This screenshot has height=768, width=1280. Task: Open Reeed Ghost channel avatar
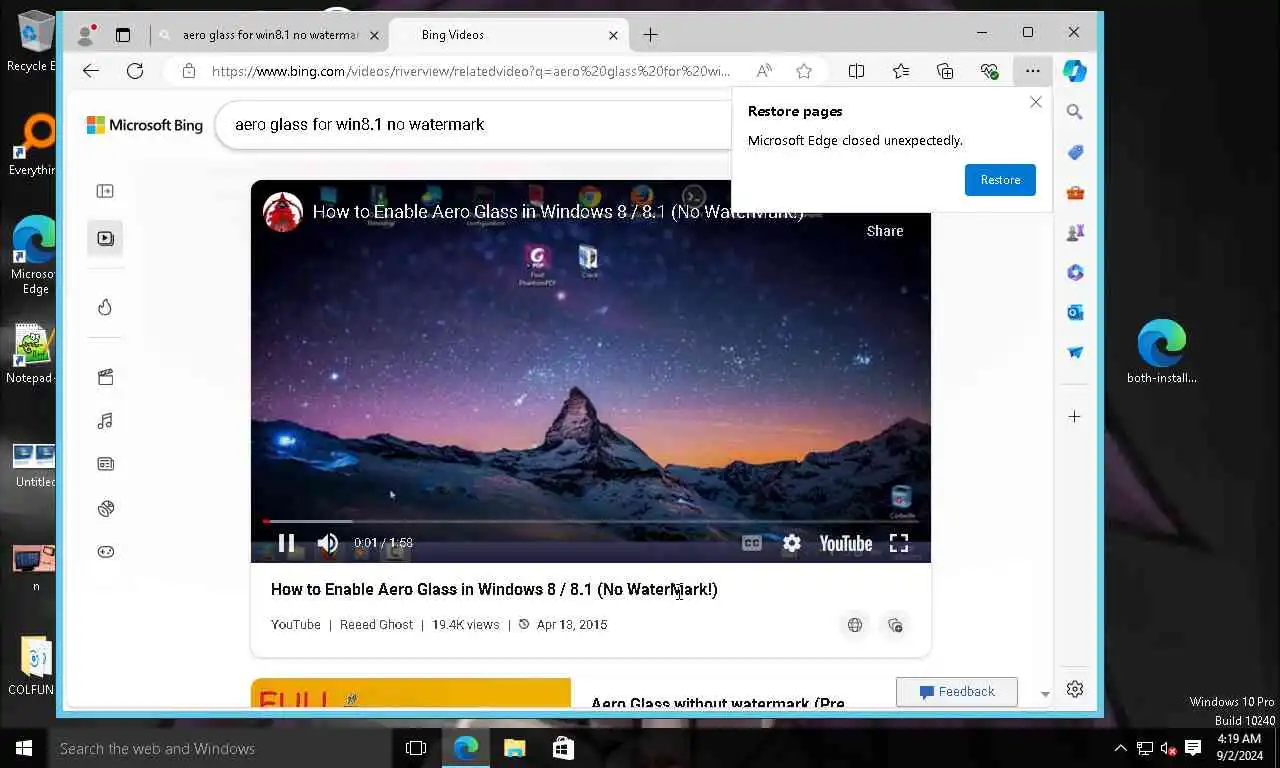[x=283, y=212]
